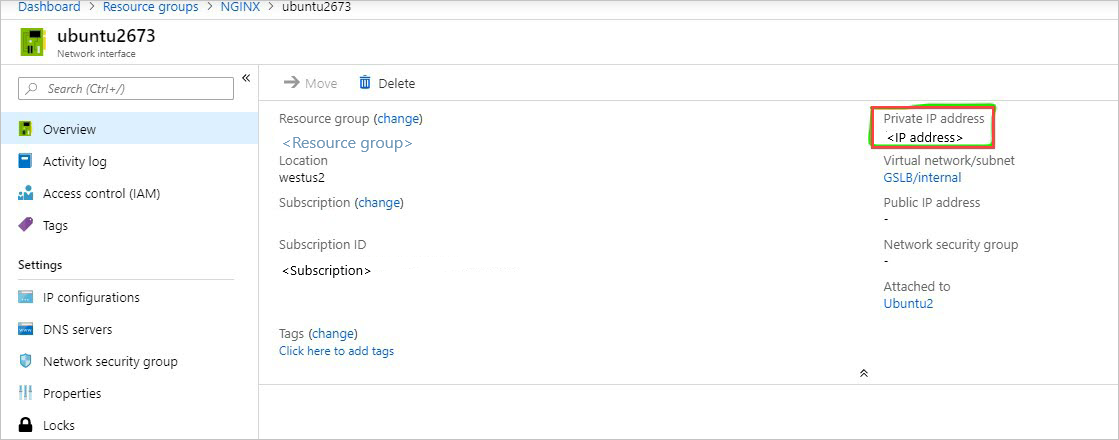Click the ubuntu2673 network interface icon
1119x440 pixels.
coord(34,42)
